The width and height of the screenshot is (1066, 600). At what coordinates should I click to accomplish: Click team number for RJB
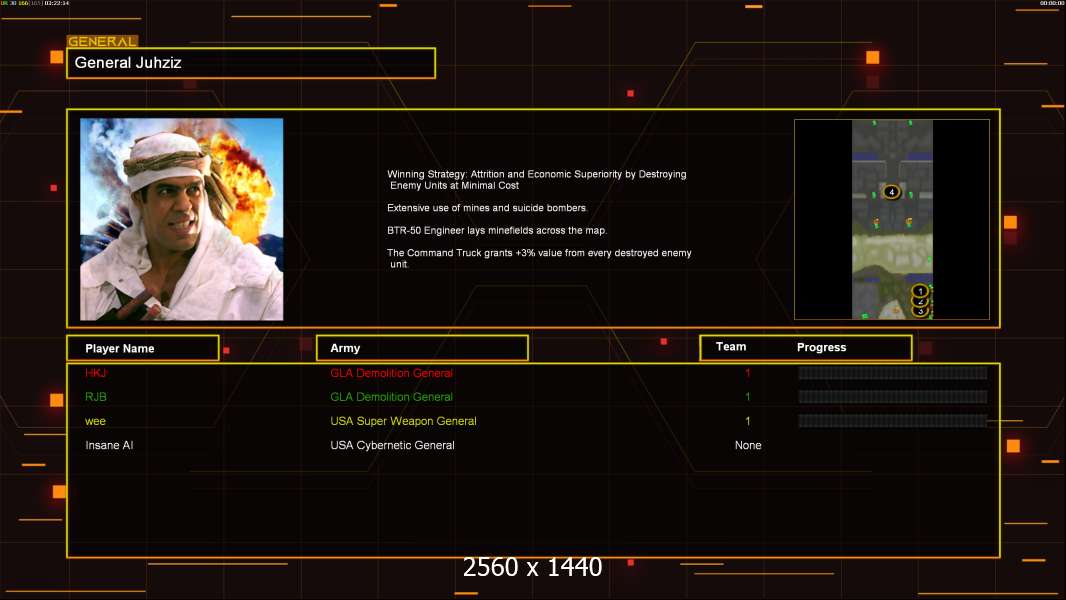tap(748, 397)
